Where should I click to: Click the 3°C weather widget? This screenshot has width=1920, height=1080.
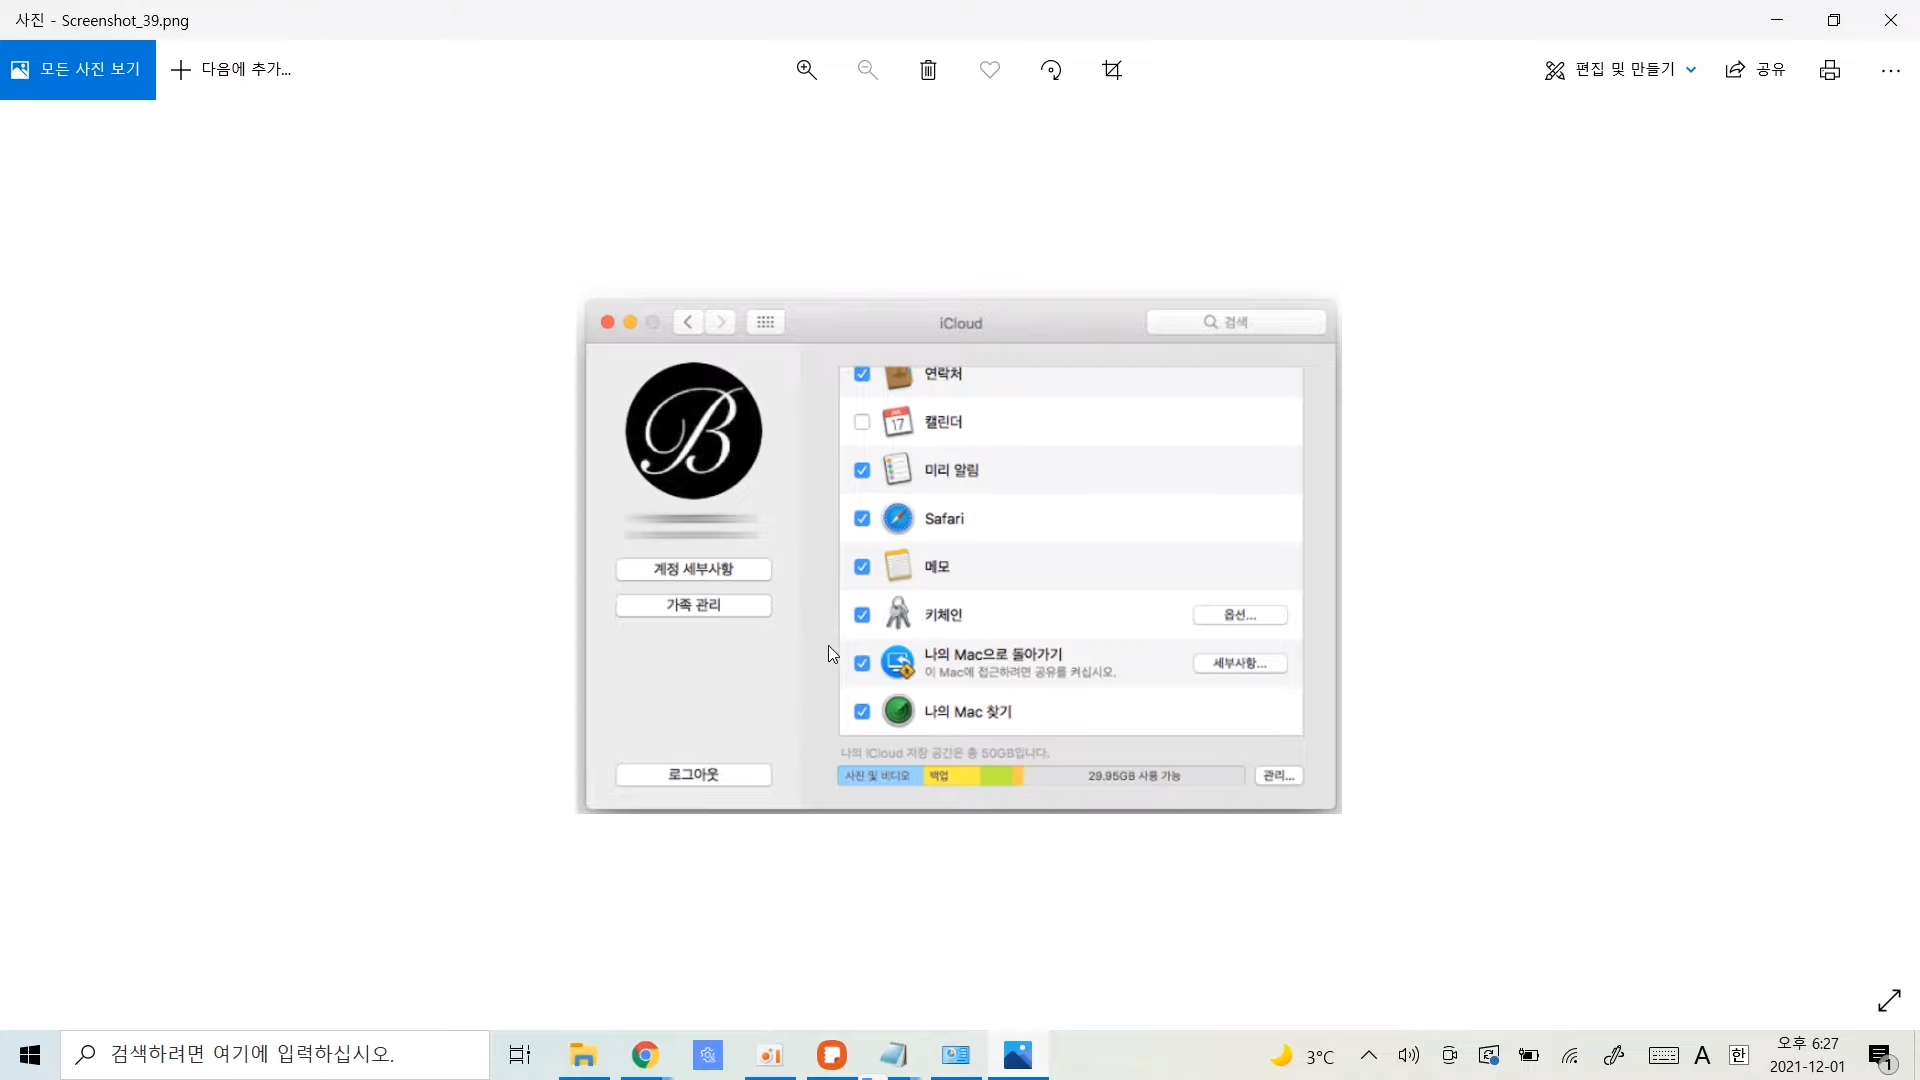pyautogui.click(x=1302, y=1055)
